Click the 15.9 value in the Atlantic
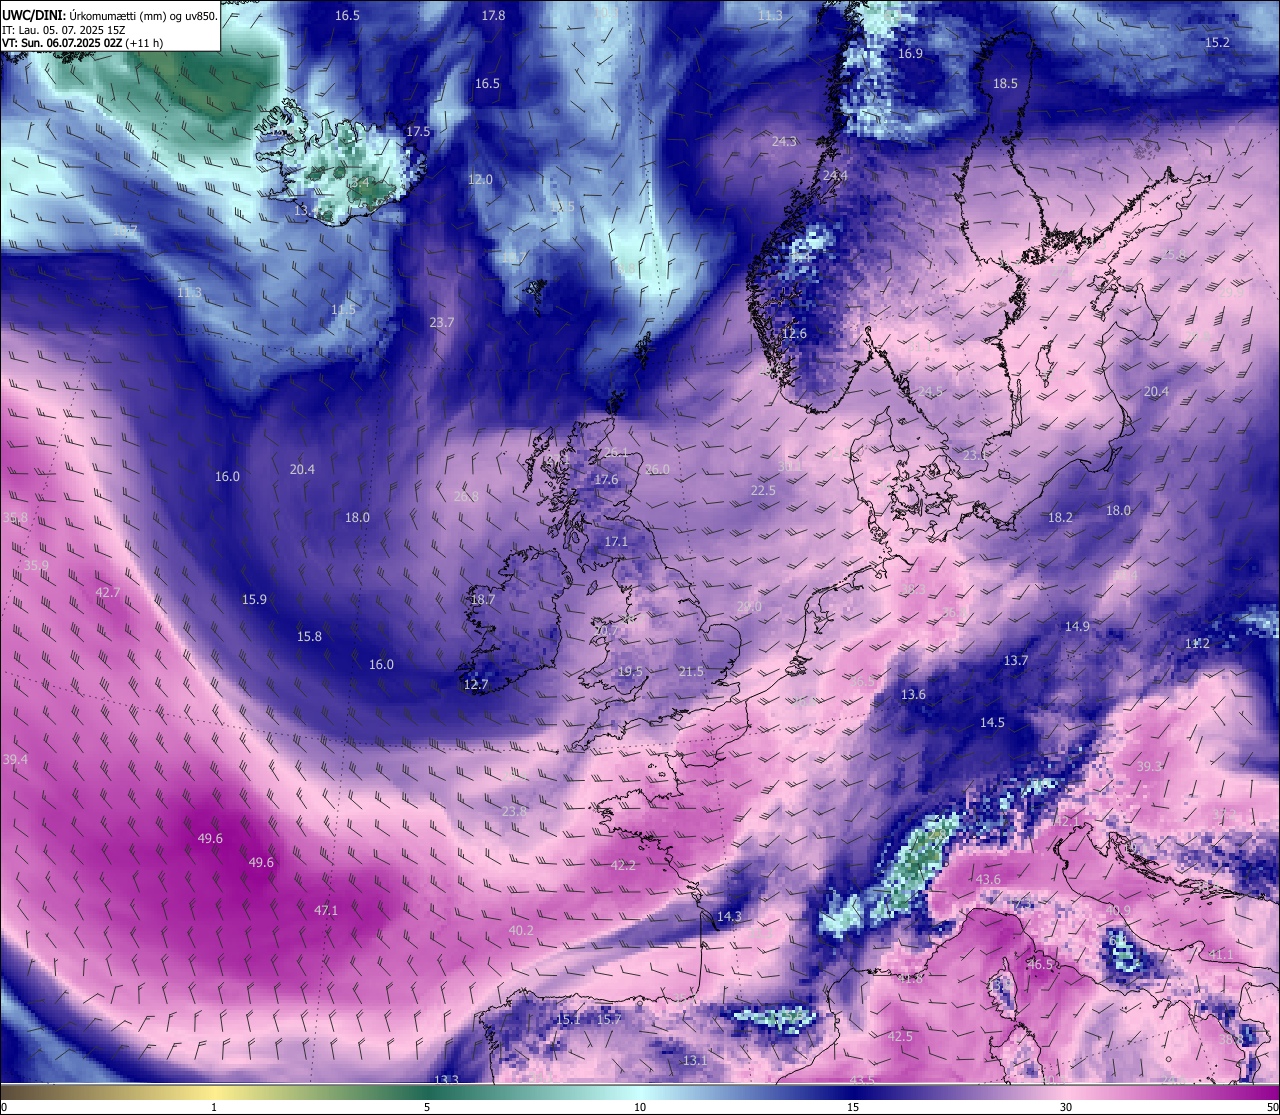The image size is (1280, 1115). (254, 600)
